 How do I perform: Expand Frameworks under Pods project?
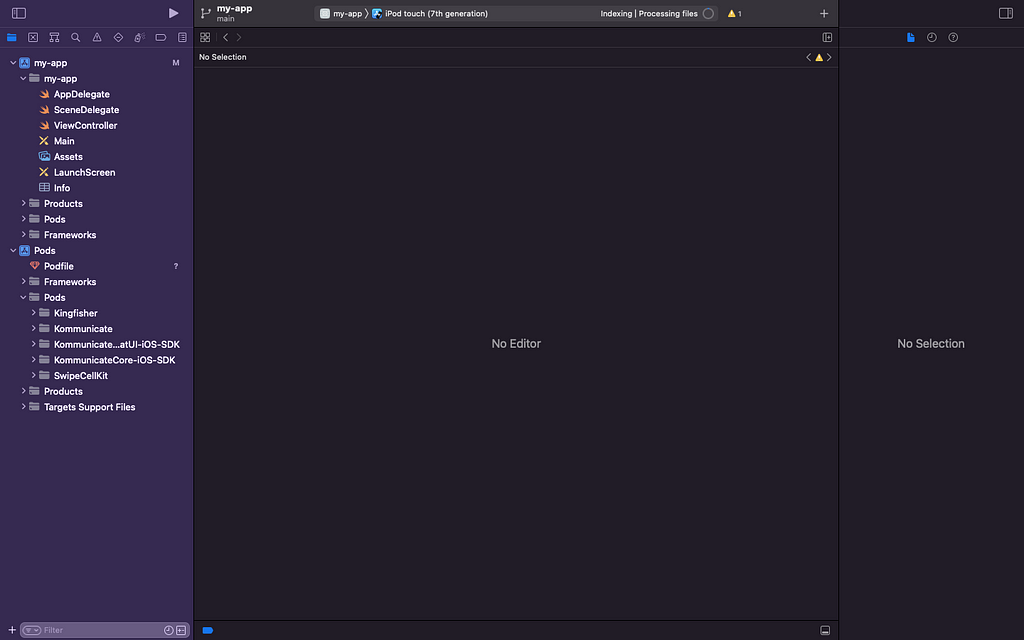pos(24,281)
